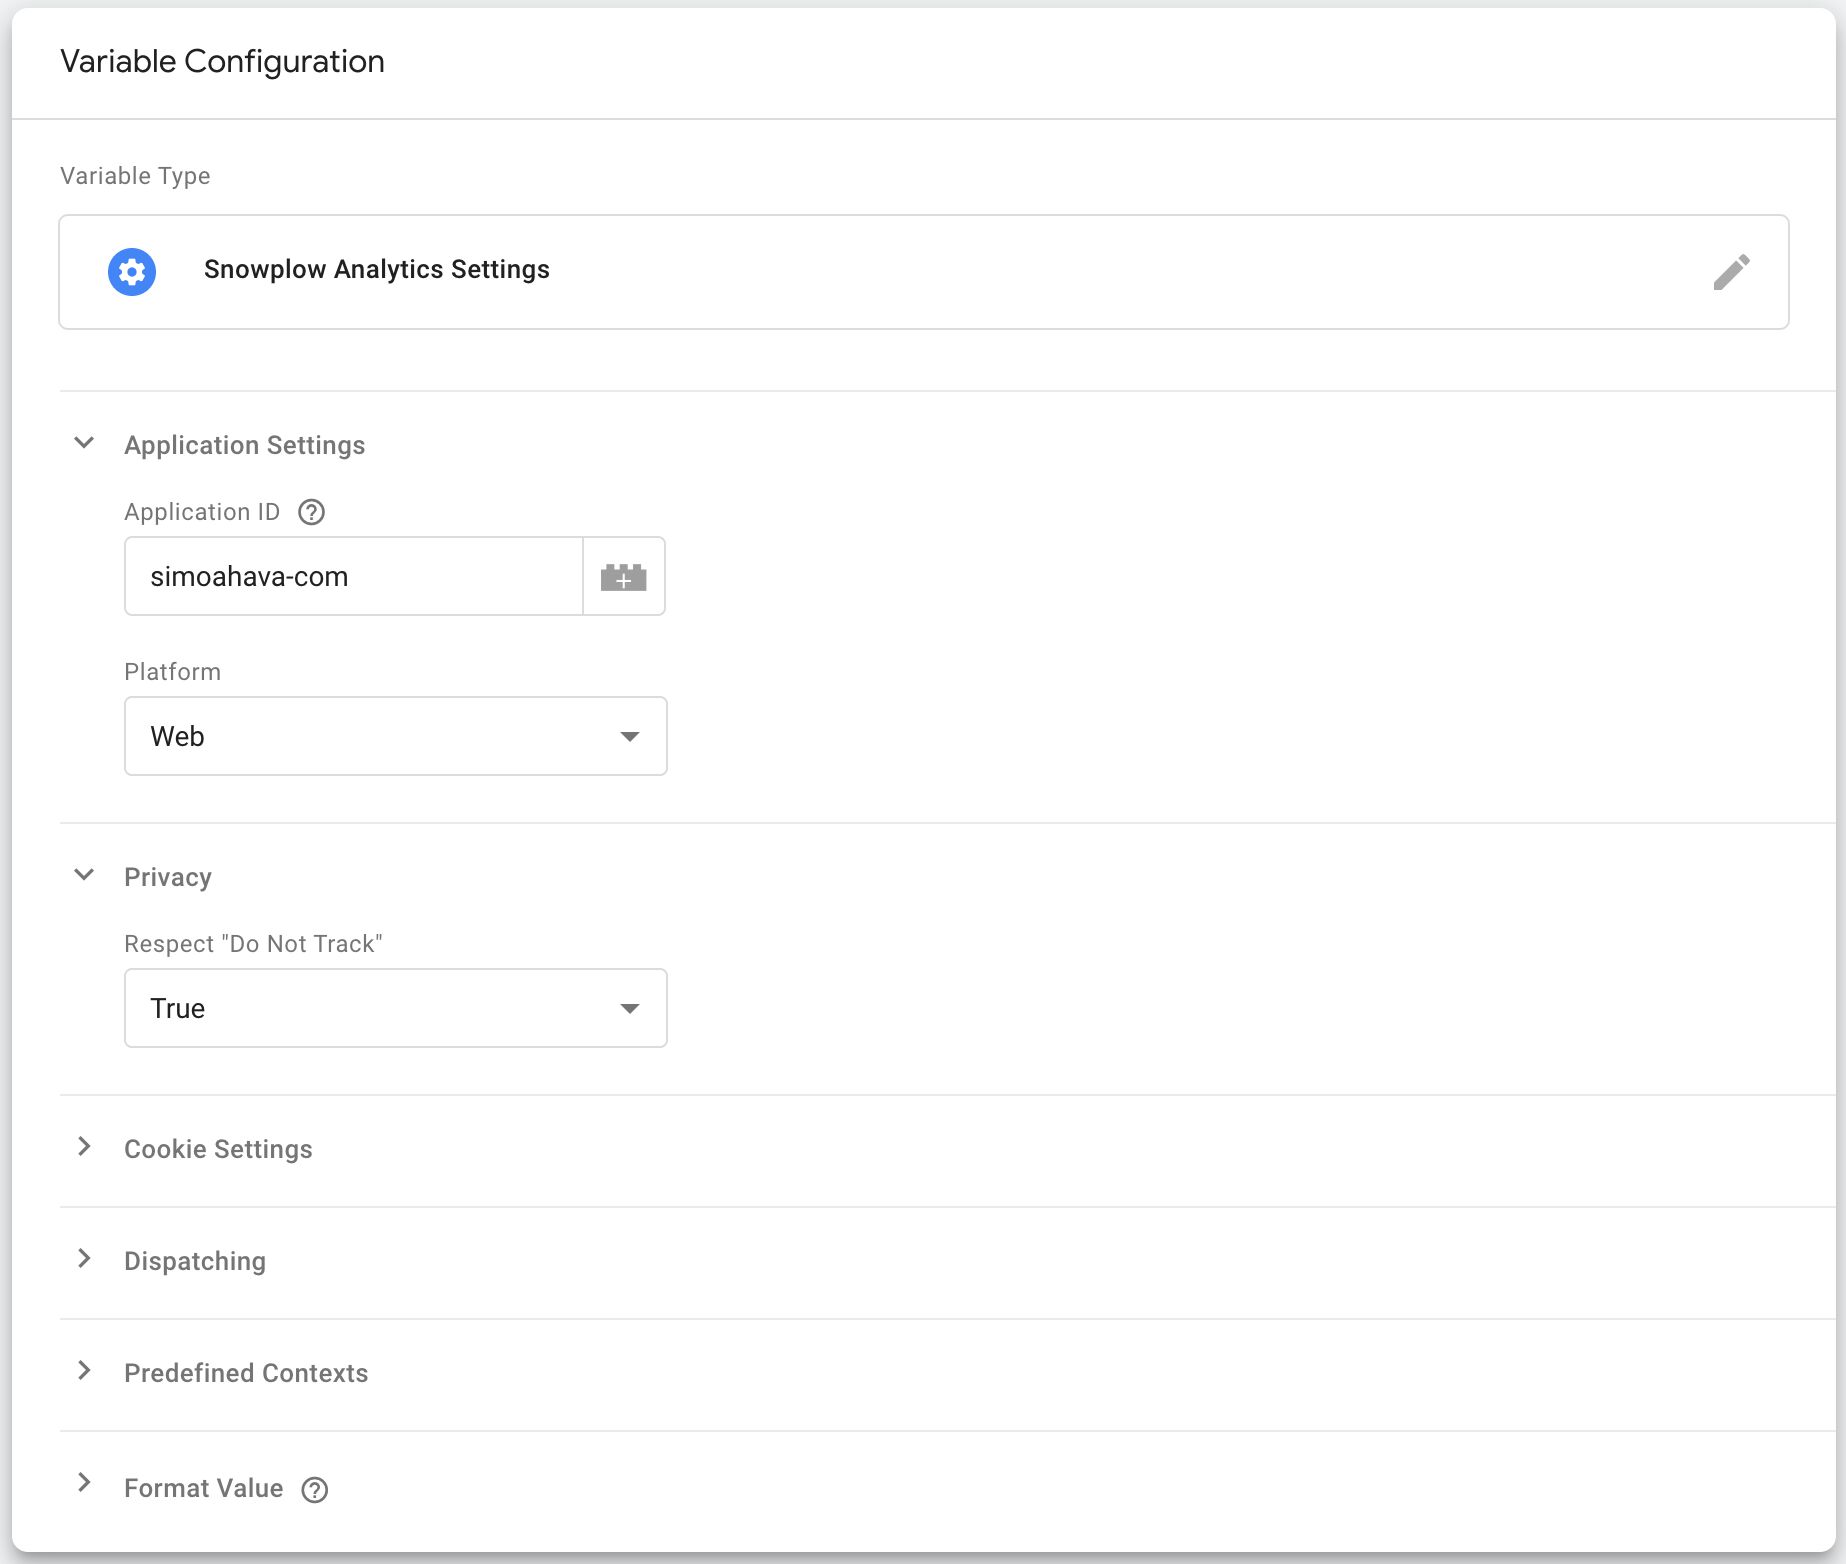Expand the Cookie Settings section
The width and height of the screenshot is (1846, 1564).
click(x=85, y=1147)
